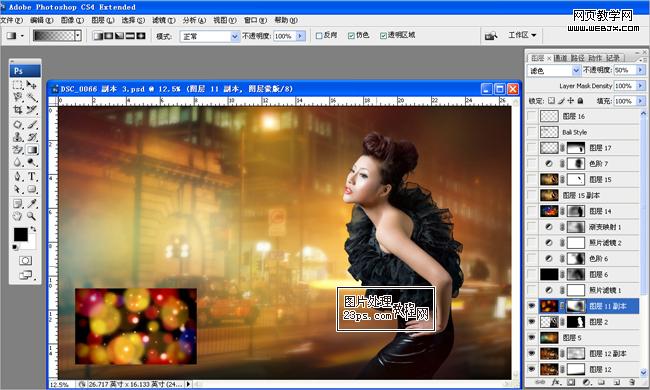Choose the diamond gradient type
This screenshot has width=650, height=390.
pos(141,36)
